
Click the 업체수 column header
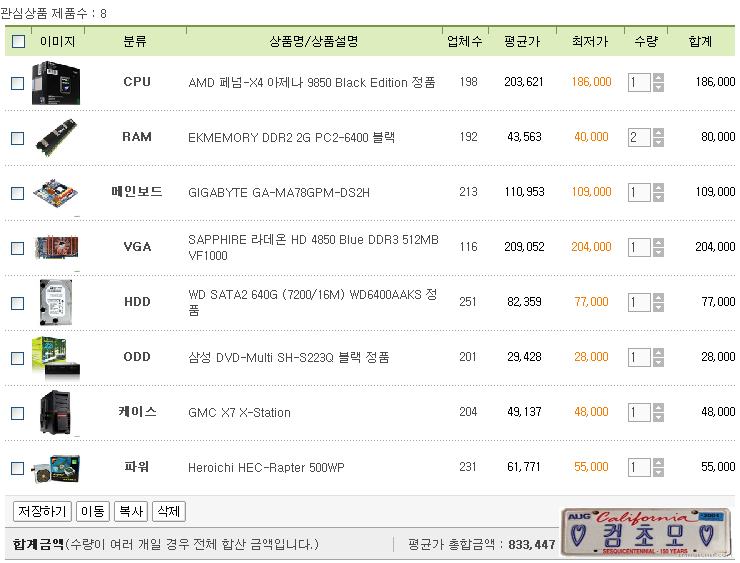pos(464,42)
